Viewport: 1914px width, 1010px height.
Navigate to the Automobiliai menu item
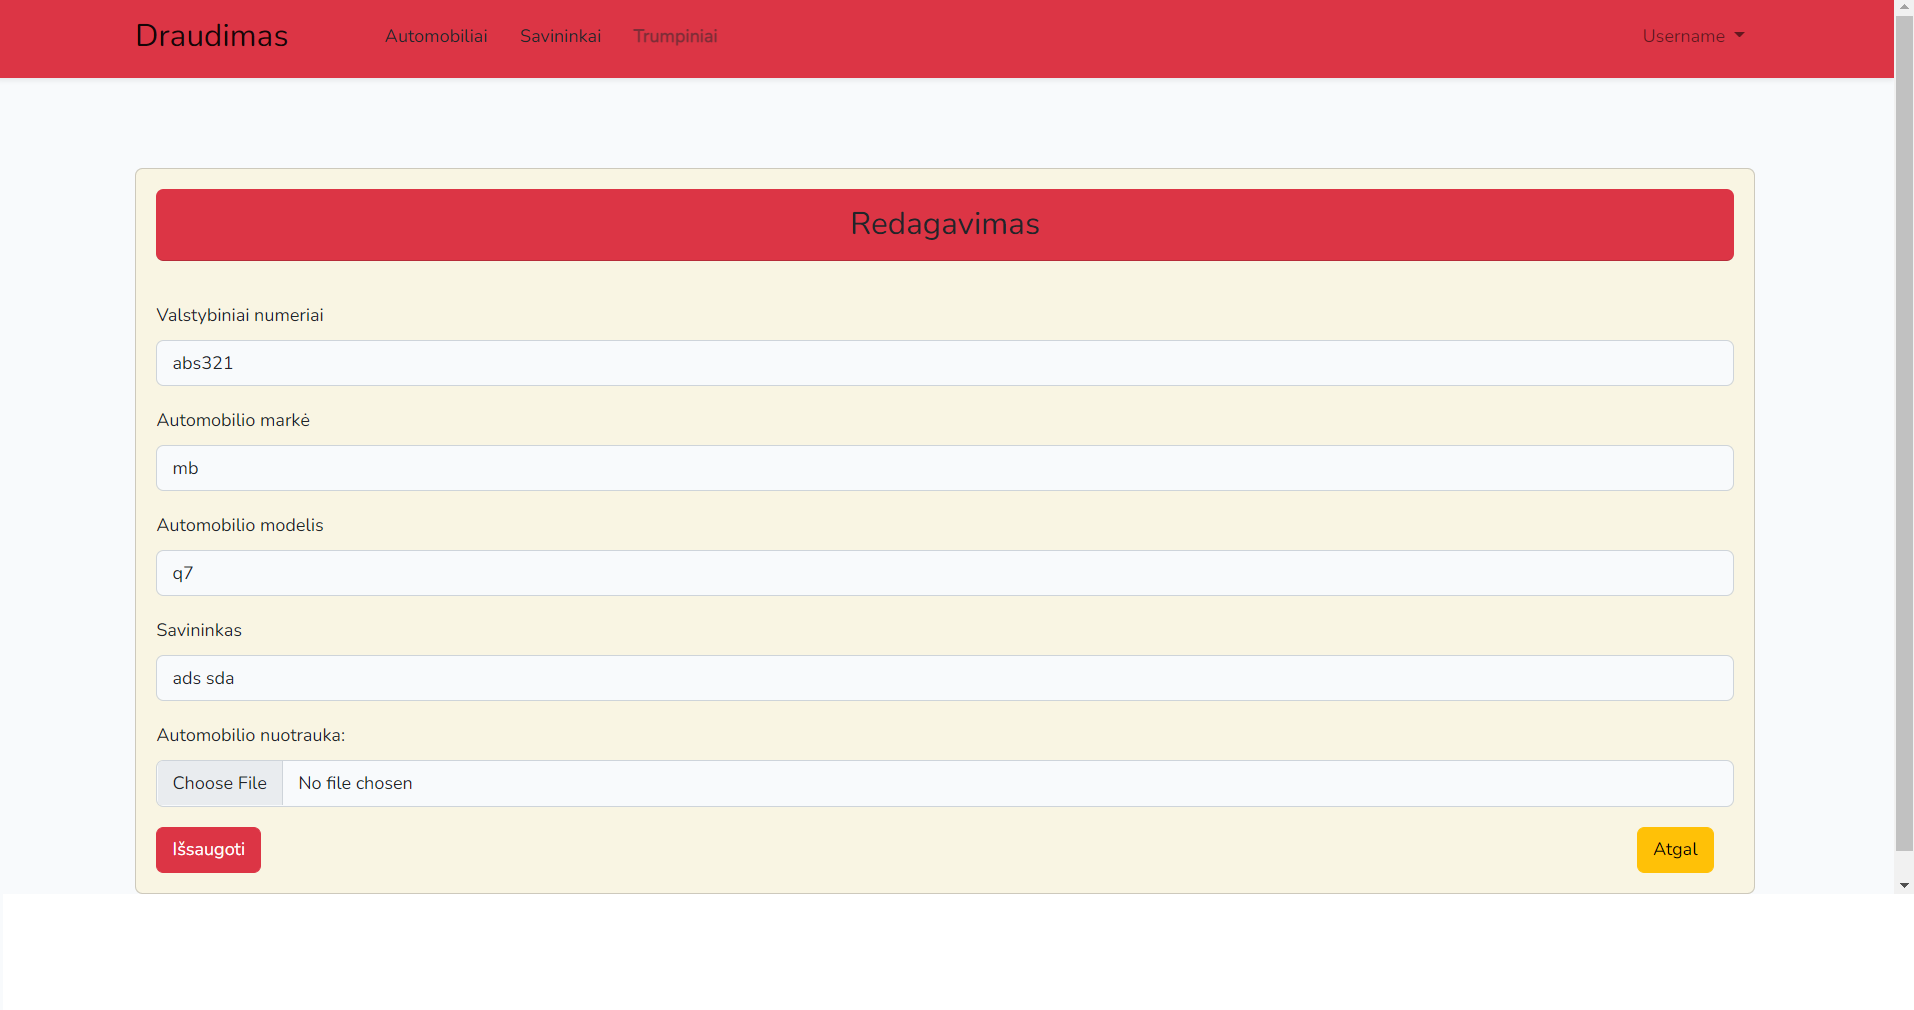(436, 36)
